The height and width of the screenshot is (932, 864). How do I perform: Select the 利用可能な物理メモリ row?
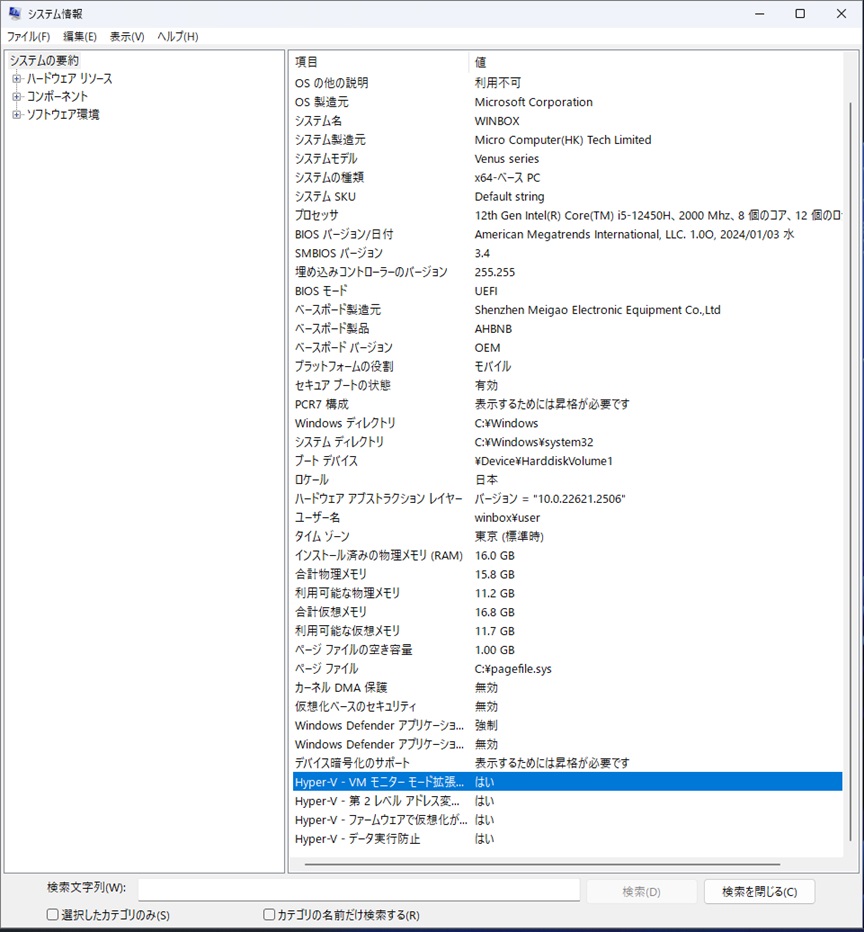pos(567,593)
